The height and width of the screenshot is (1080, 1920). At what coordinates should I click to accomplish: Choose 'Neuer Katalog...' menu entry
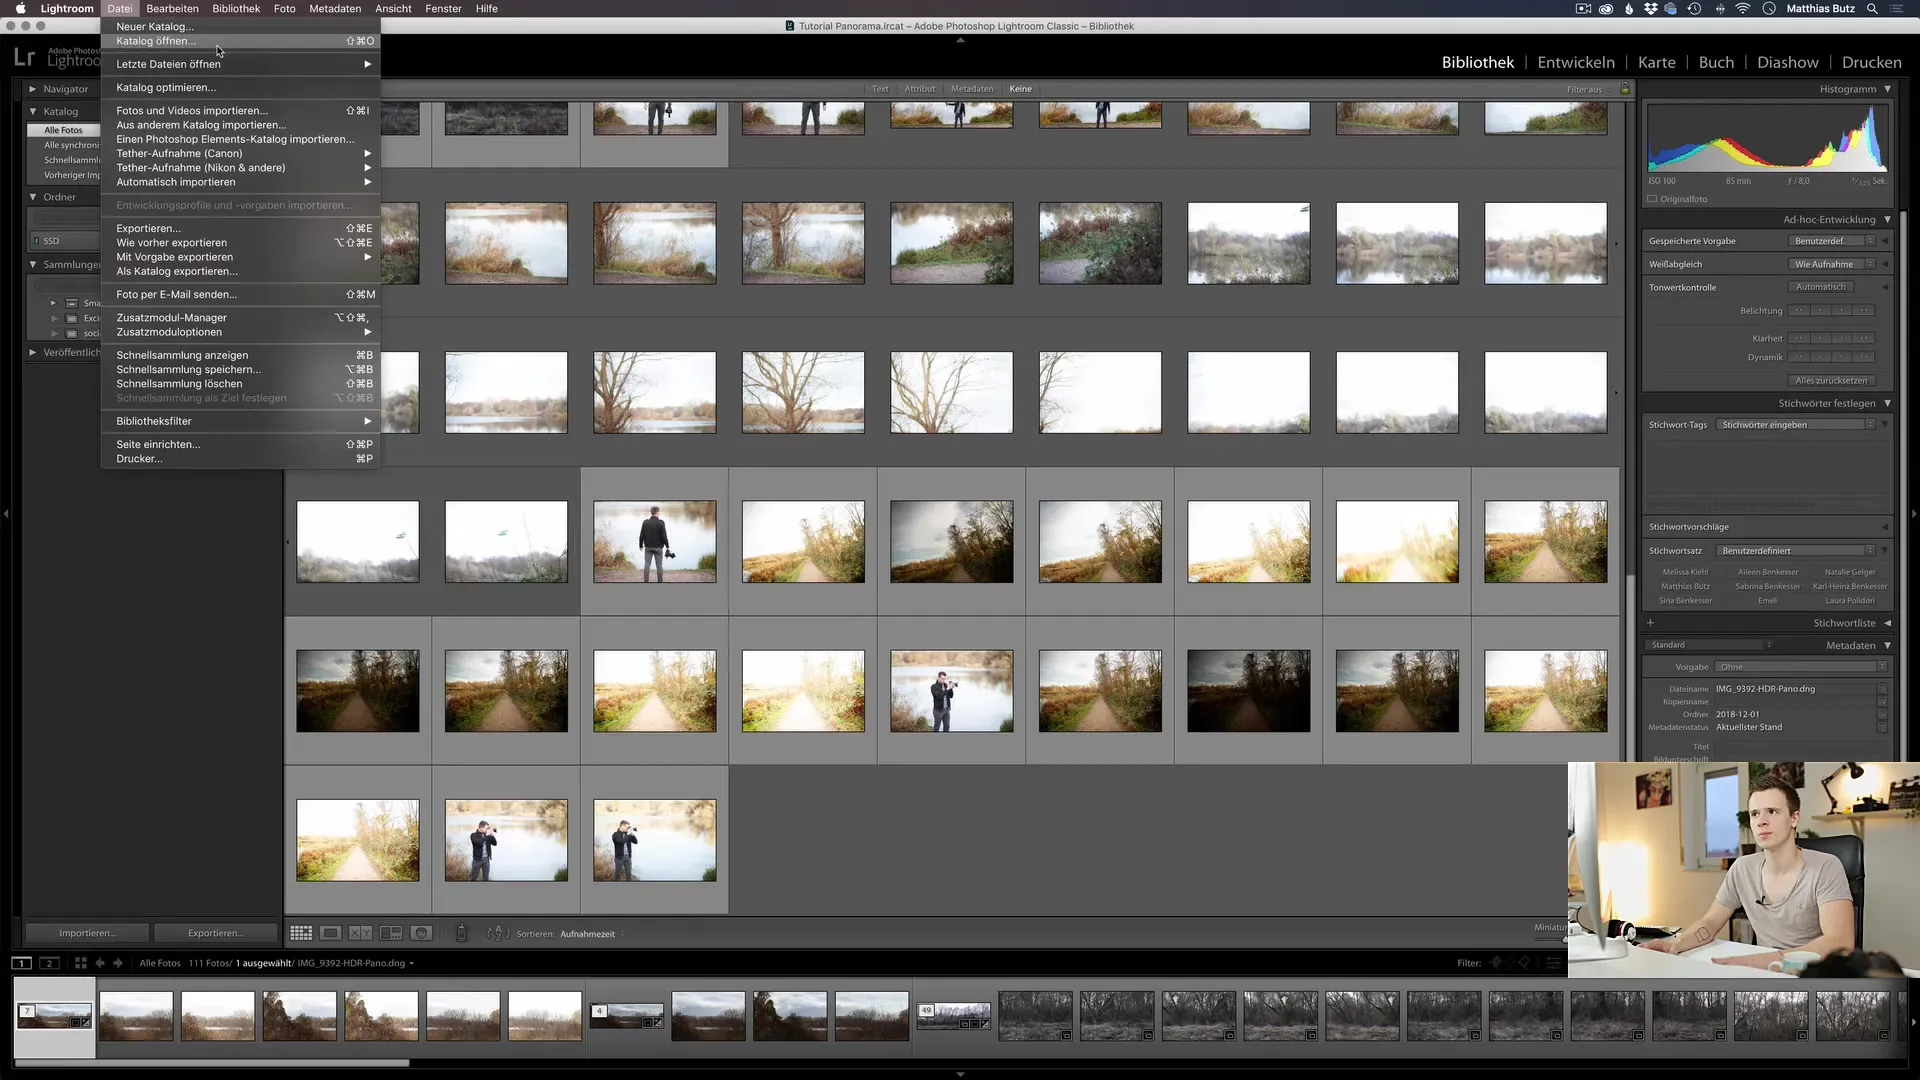click(240, 27)
